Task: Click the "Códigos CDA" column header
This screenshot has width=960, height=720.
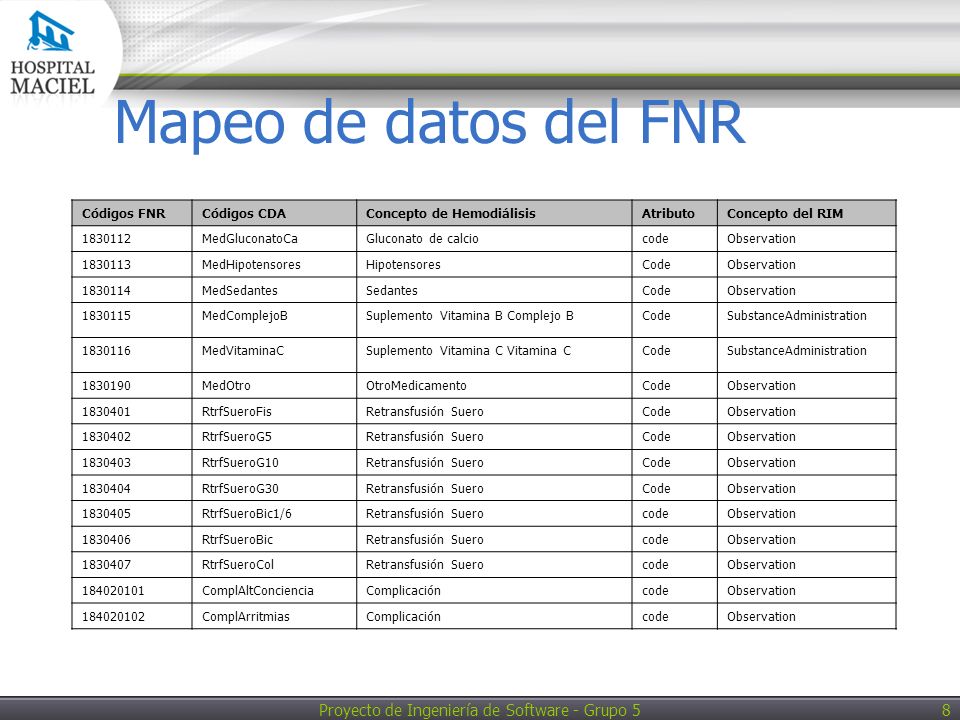Action: [274, 213]
